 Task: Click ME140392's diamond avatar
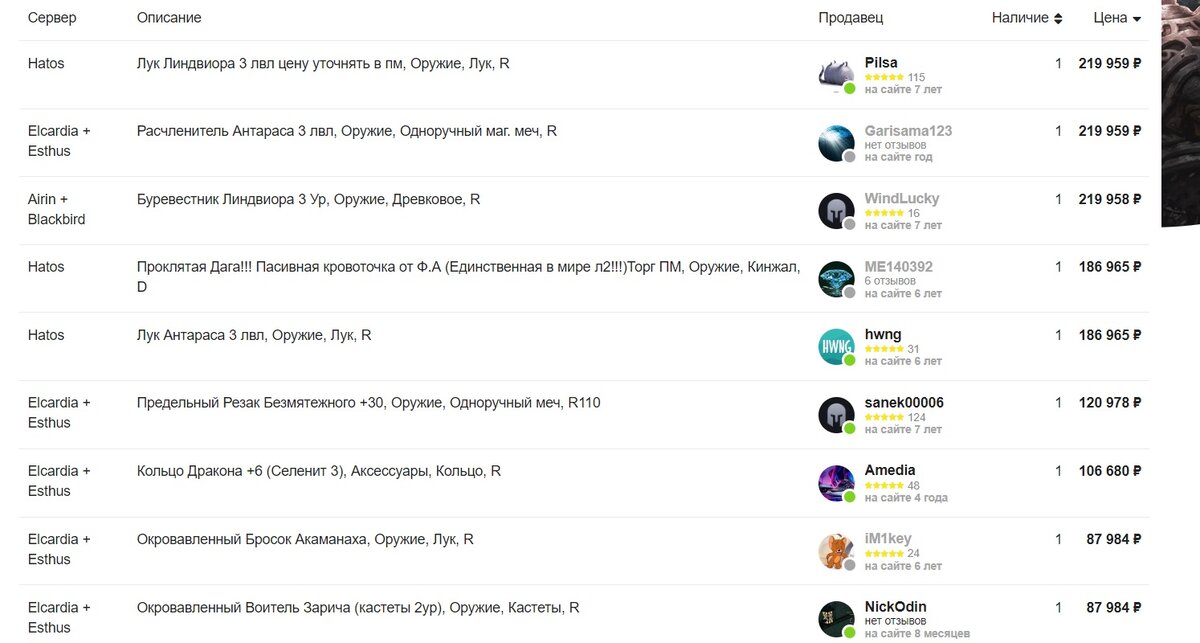(x=836, y=279)
